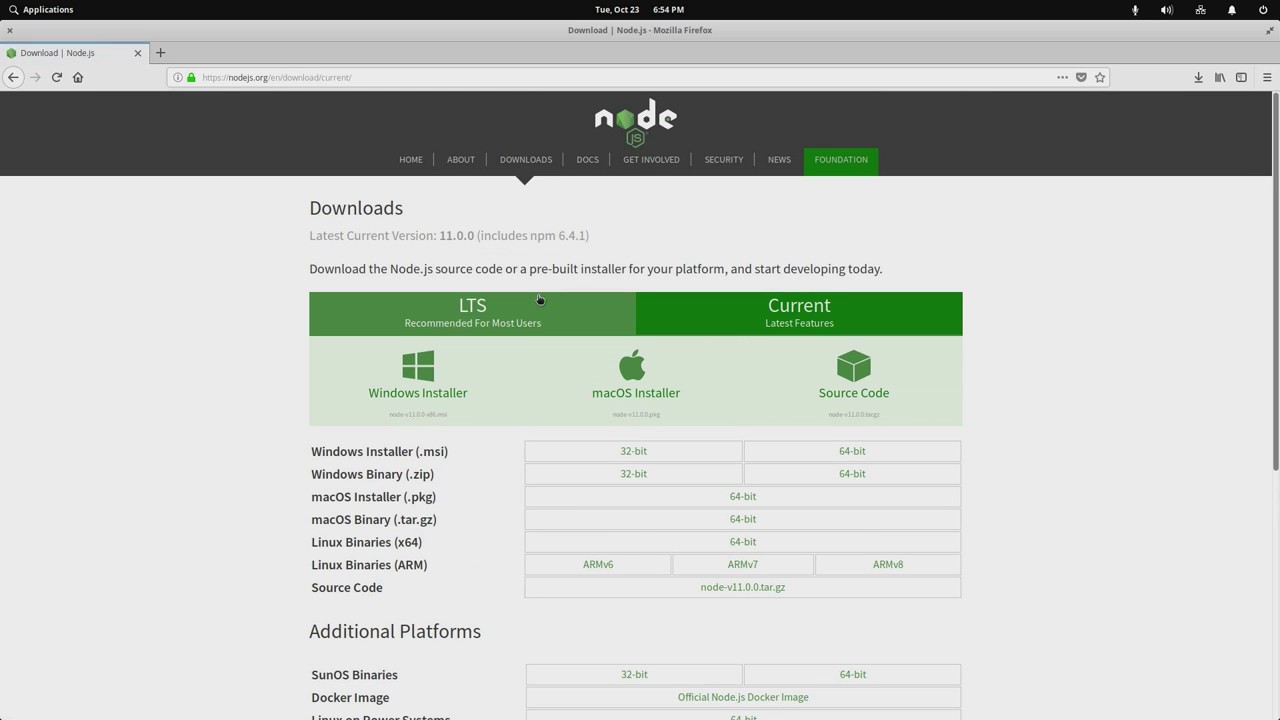Download SunOS Binaries 64-bit

pyautogui.click(x=853, y=674)
